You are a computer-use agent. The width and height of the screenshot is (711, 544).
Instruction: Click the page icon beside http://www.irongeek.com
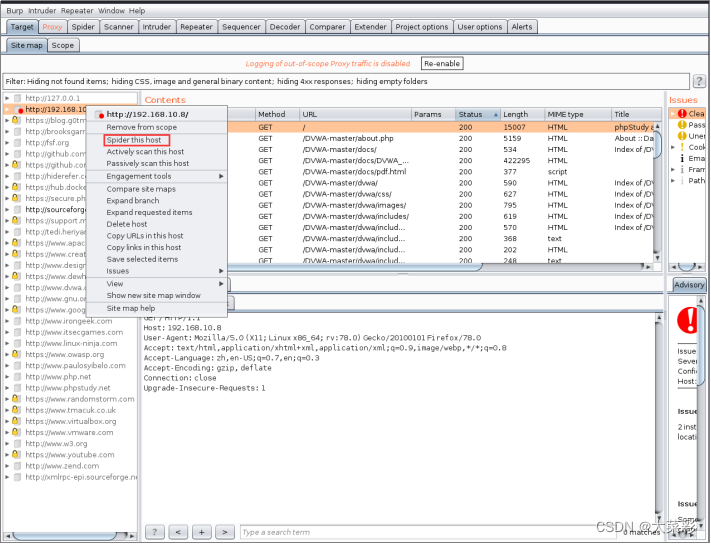pyautogui.click(x=17, y=321)
